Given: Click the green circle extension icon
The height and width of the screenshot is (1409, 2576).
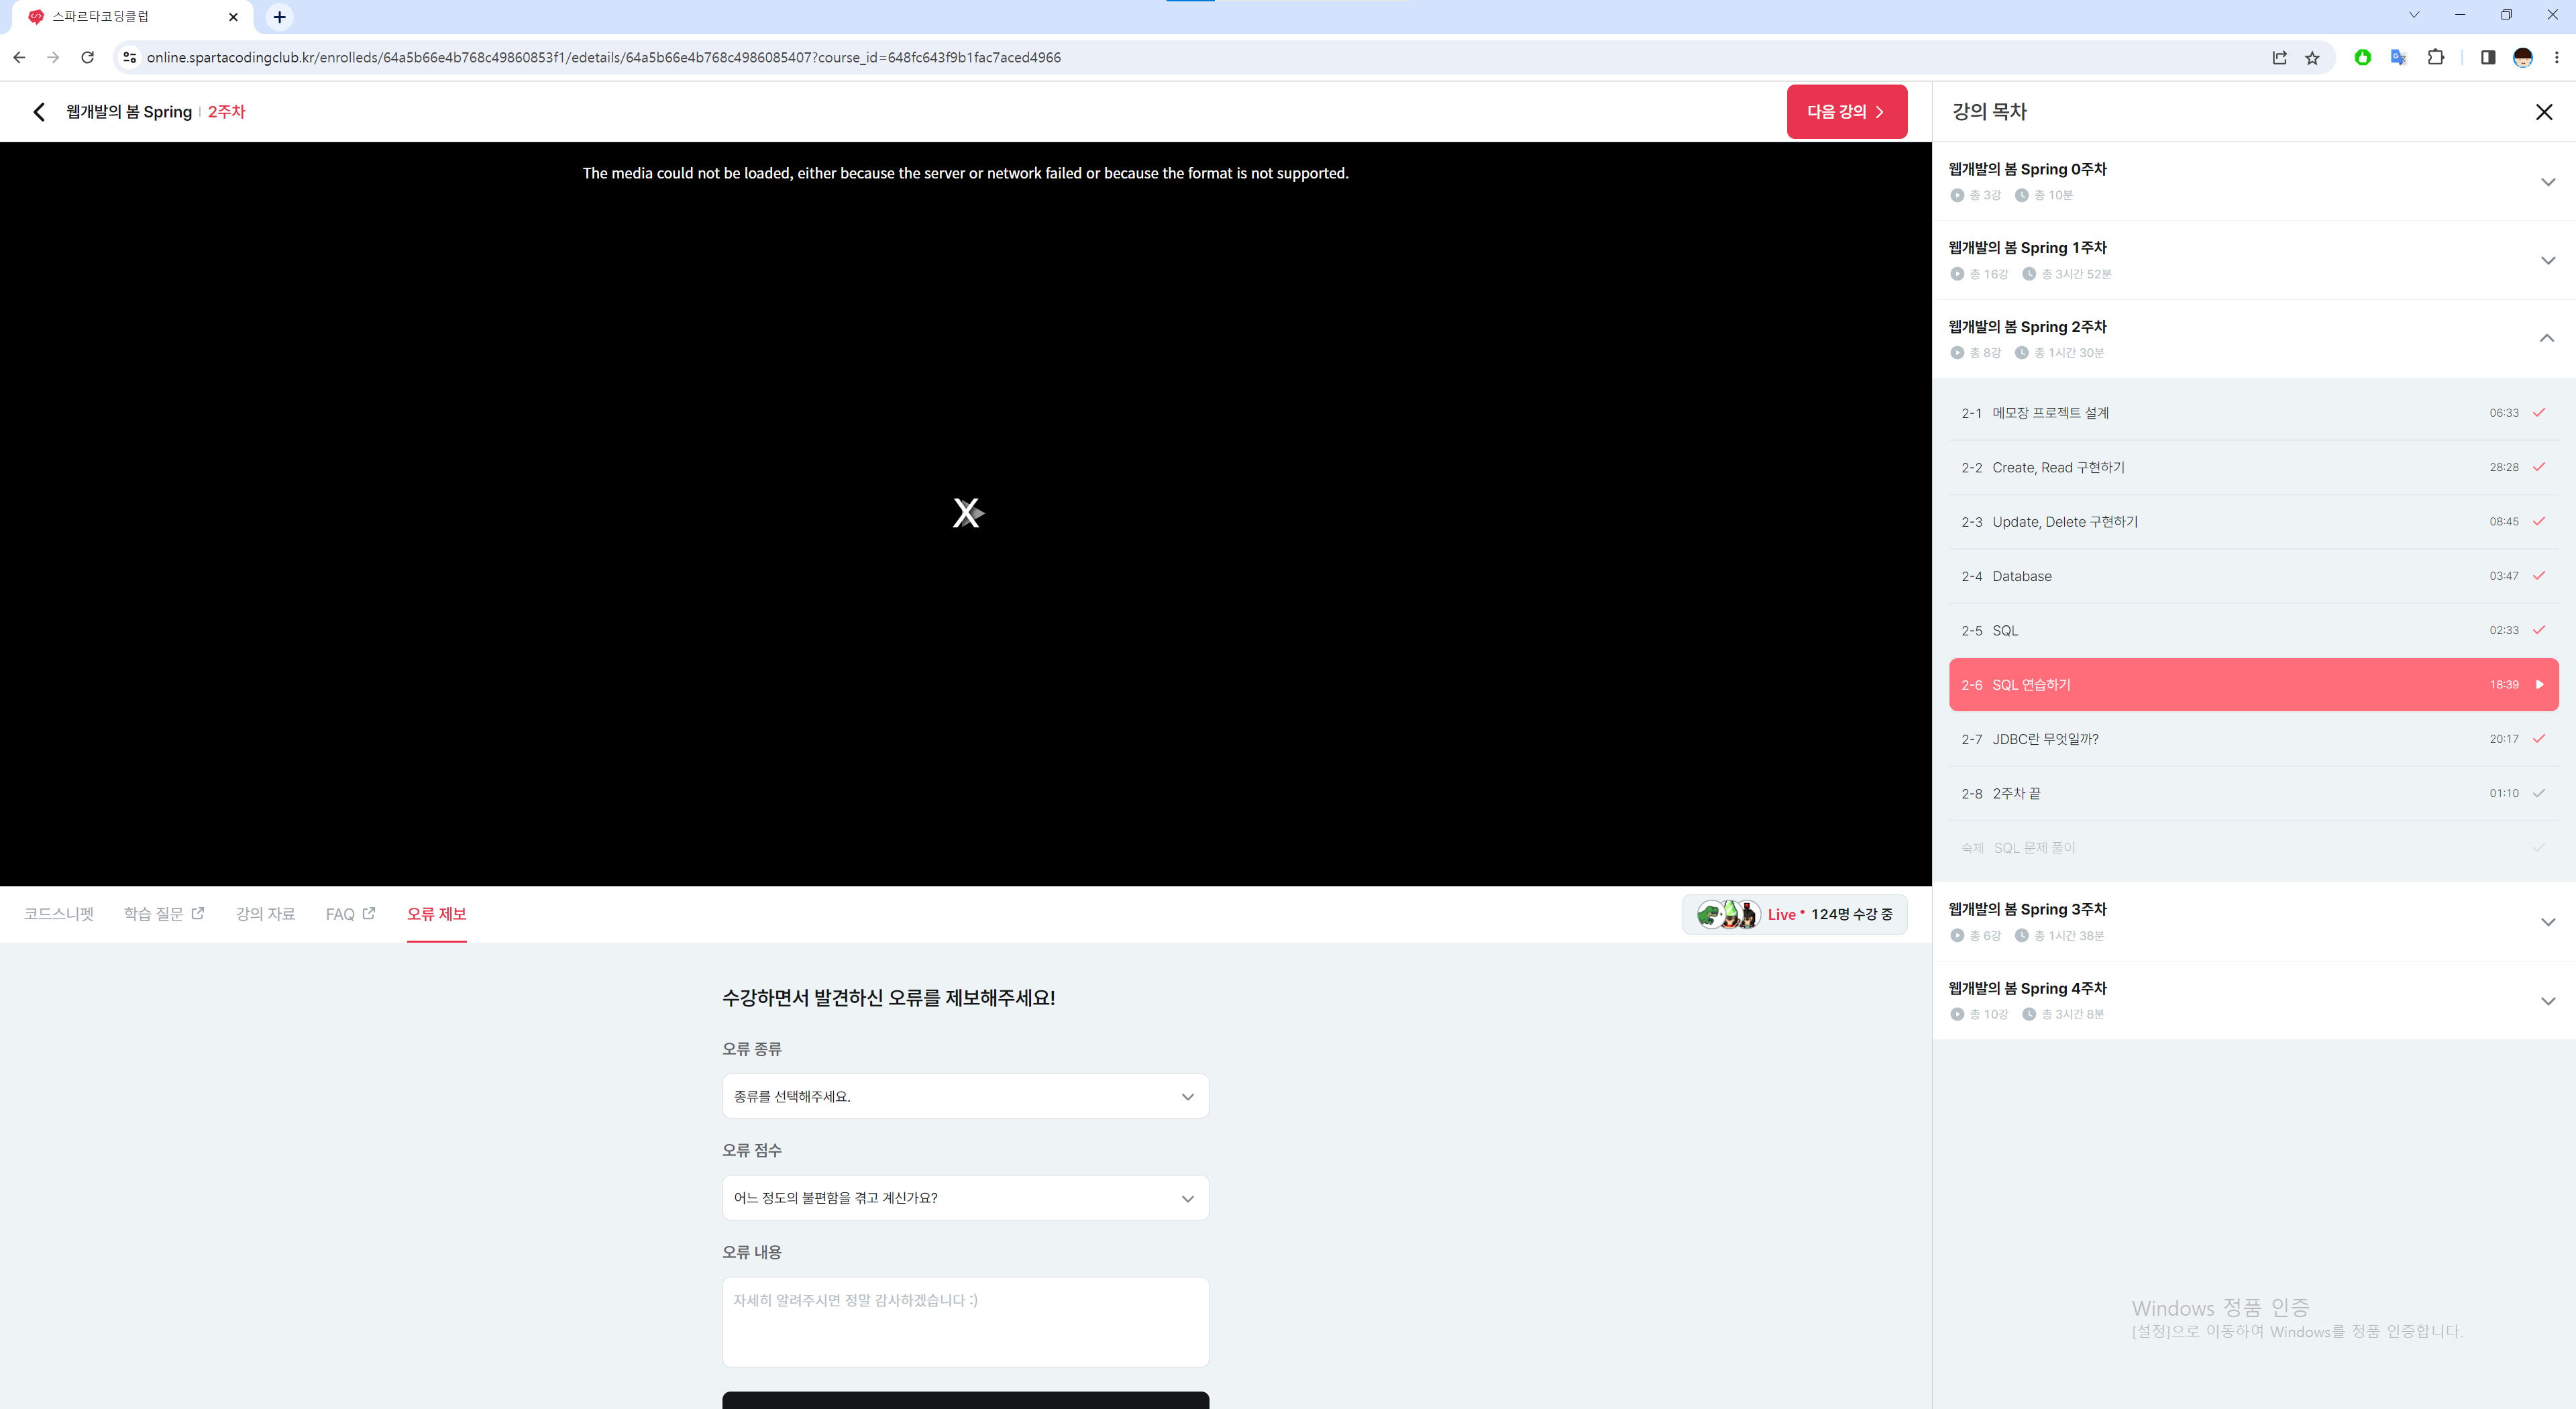Looking at the screenshot, I should (2362, 58).
